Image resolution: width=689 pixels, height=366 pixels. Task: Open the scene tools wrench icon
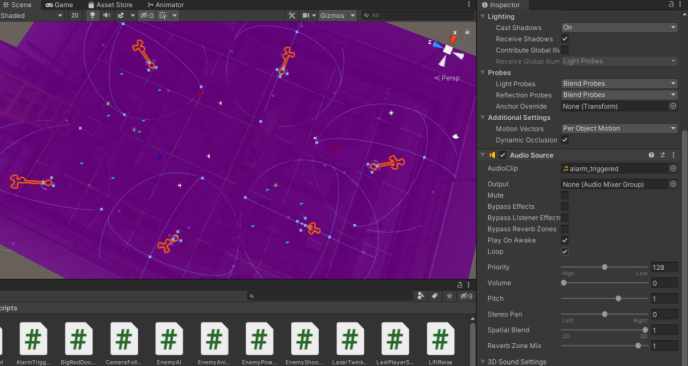pos(292,15)
